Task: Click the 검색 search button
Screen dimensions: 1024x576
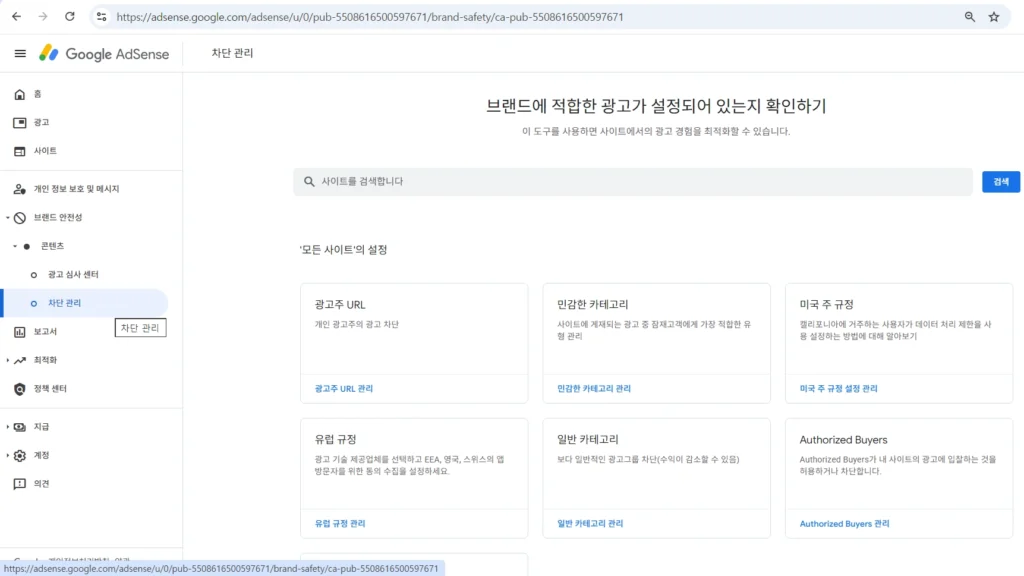Action: (x=1000, y=181)
